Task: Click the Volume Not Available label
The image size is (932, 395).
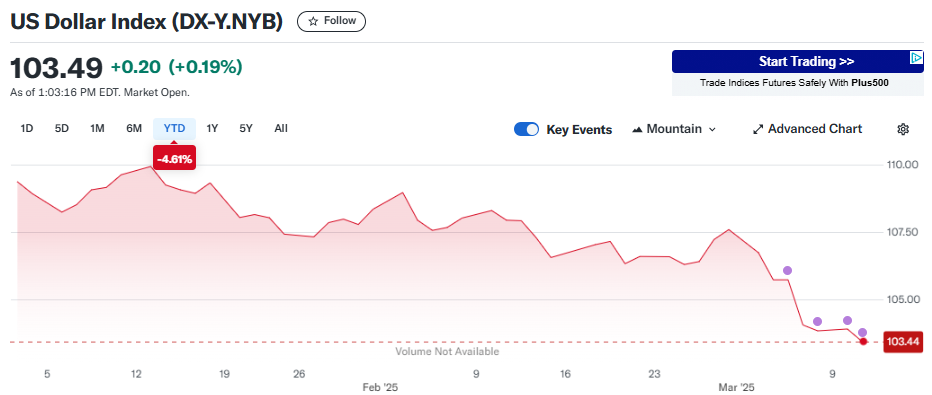Action: (448, 352)
